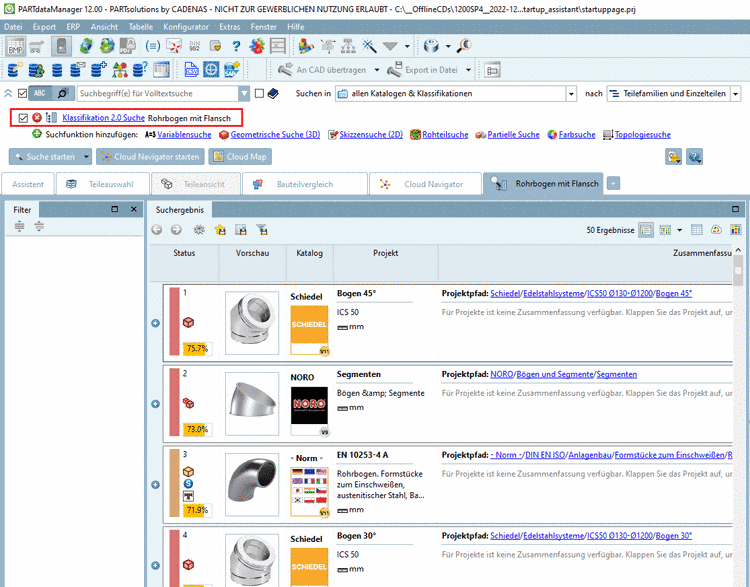Expand result row 2 Segmenten plus button

pyautogui.click(x=155, y=404)
